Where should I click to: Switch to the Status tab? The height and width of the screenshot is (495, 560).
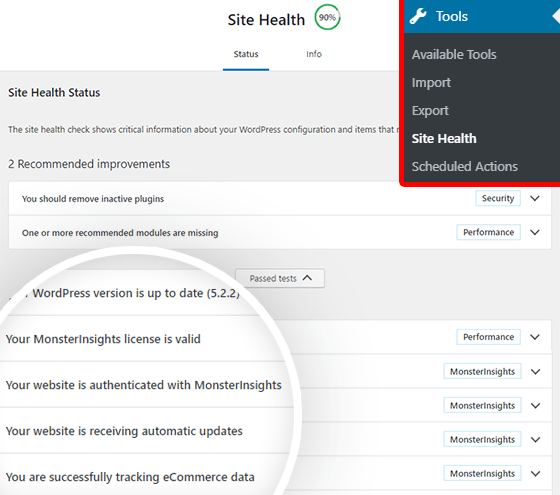(246, 54)
